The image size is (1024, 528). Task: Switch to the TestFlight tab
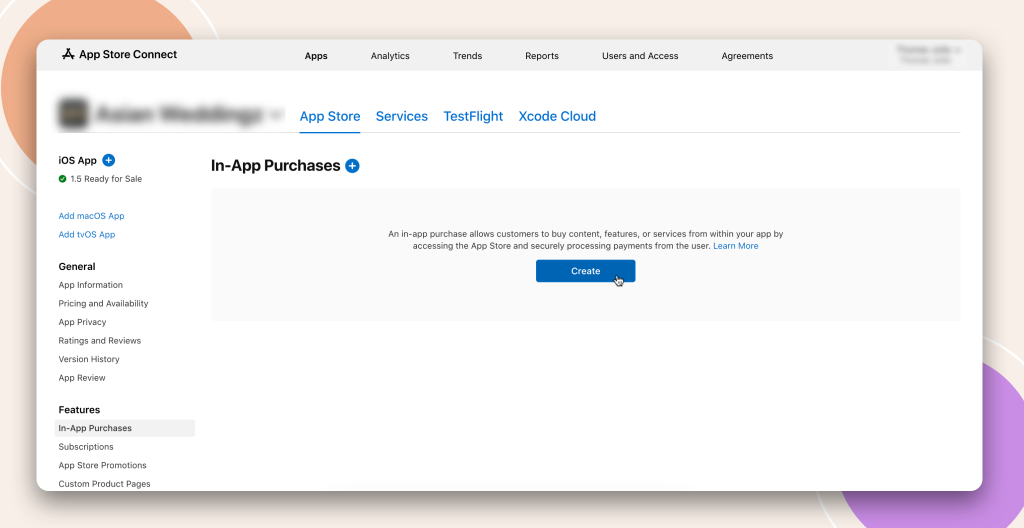[x=473, y=116]
